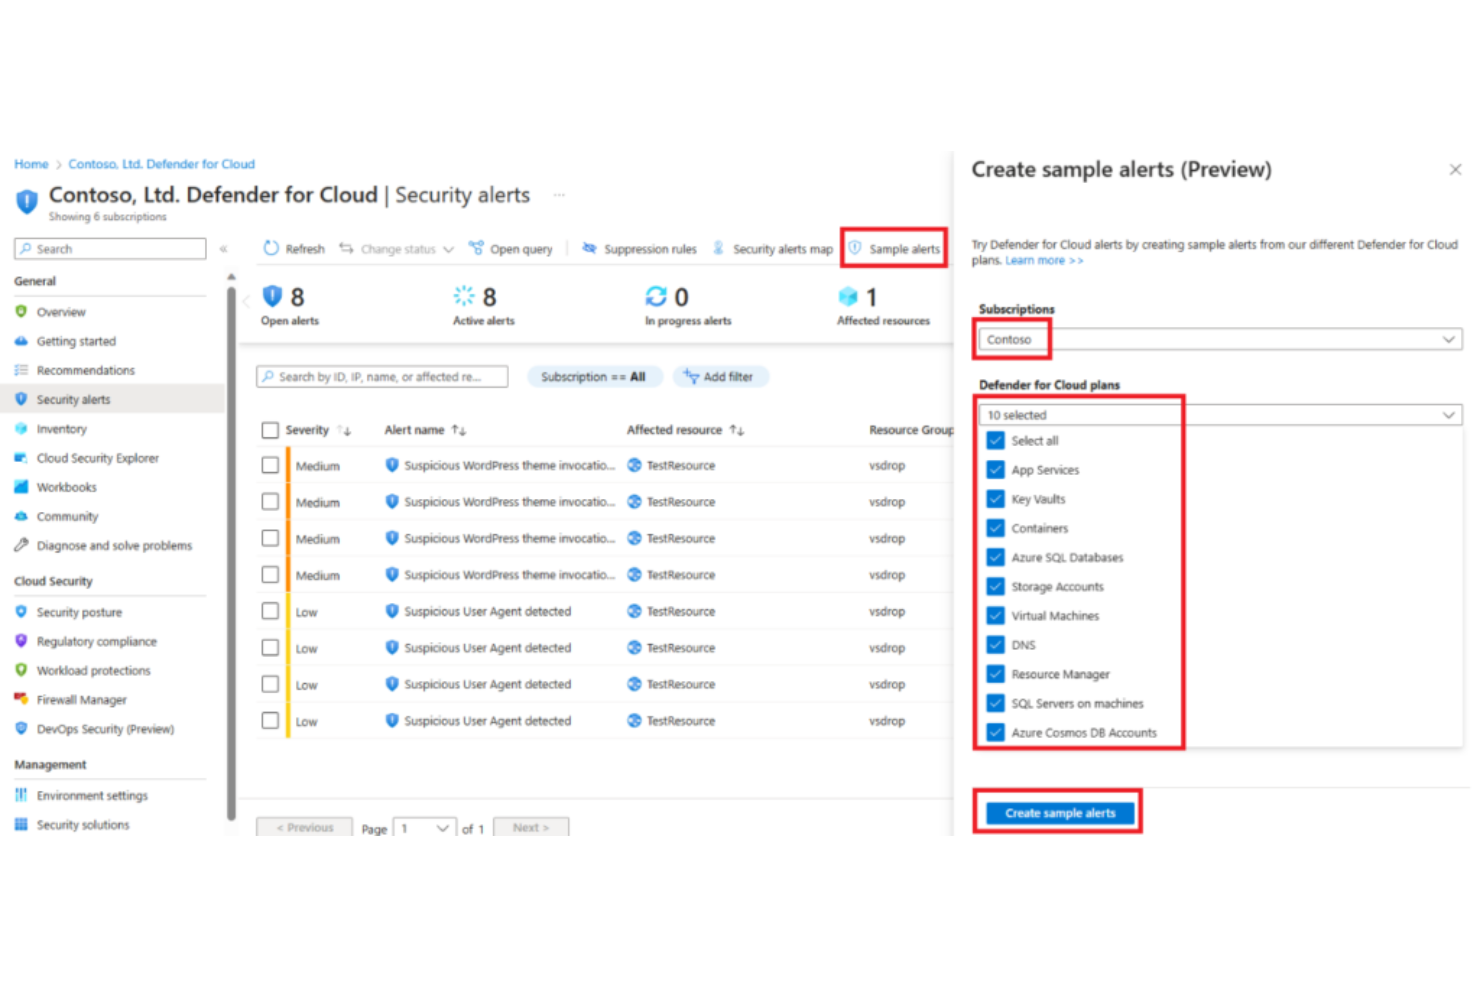Open Environment settings under Management
The height and width of the screenshot is (987, 1480).
coord(92,794)
